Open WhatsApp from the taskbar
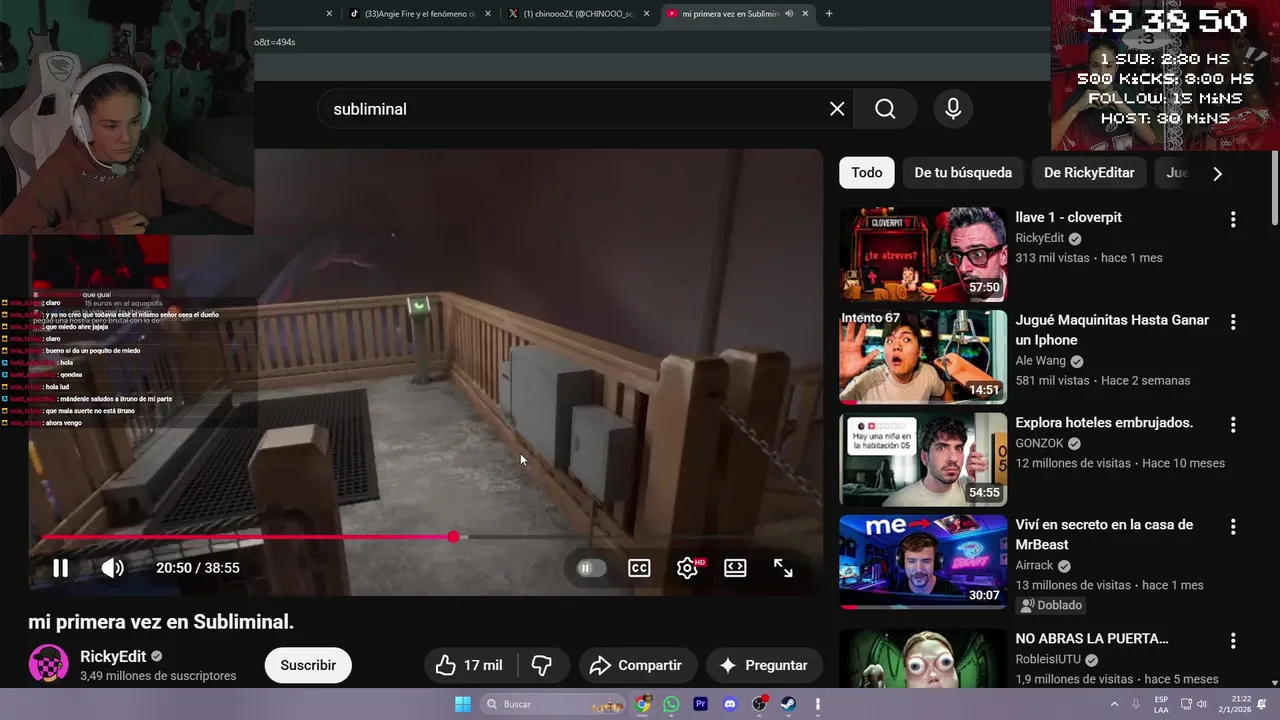 [671, 704]
